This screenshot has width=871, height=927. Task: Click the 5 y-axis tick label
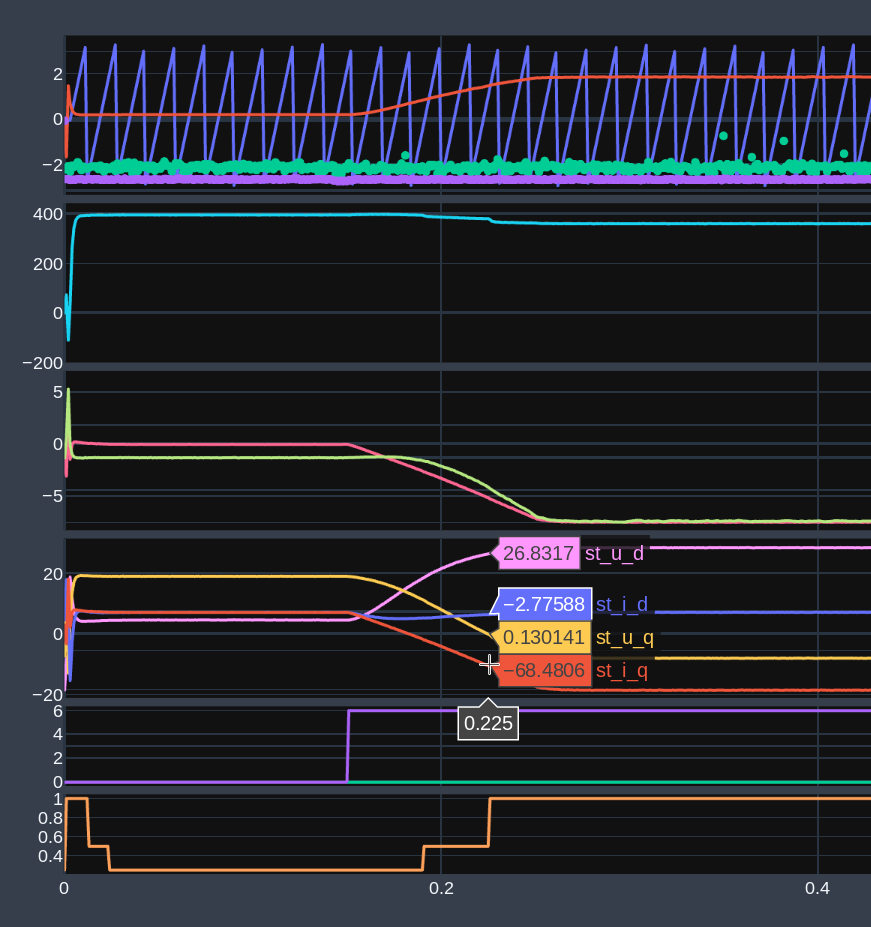(57, 392)
